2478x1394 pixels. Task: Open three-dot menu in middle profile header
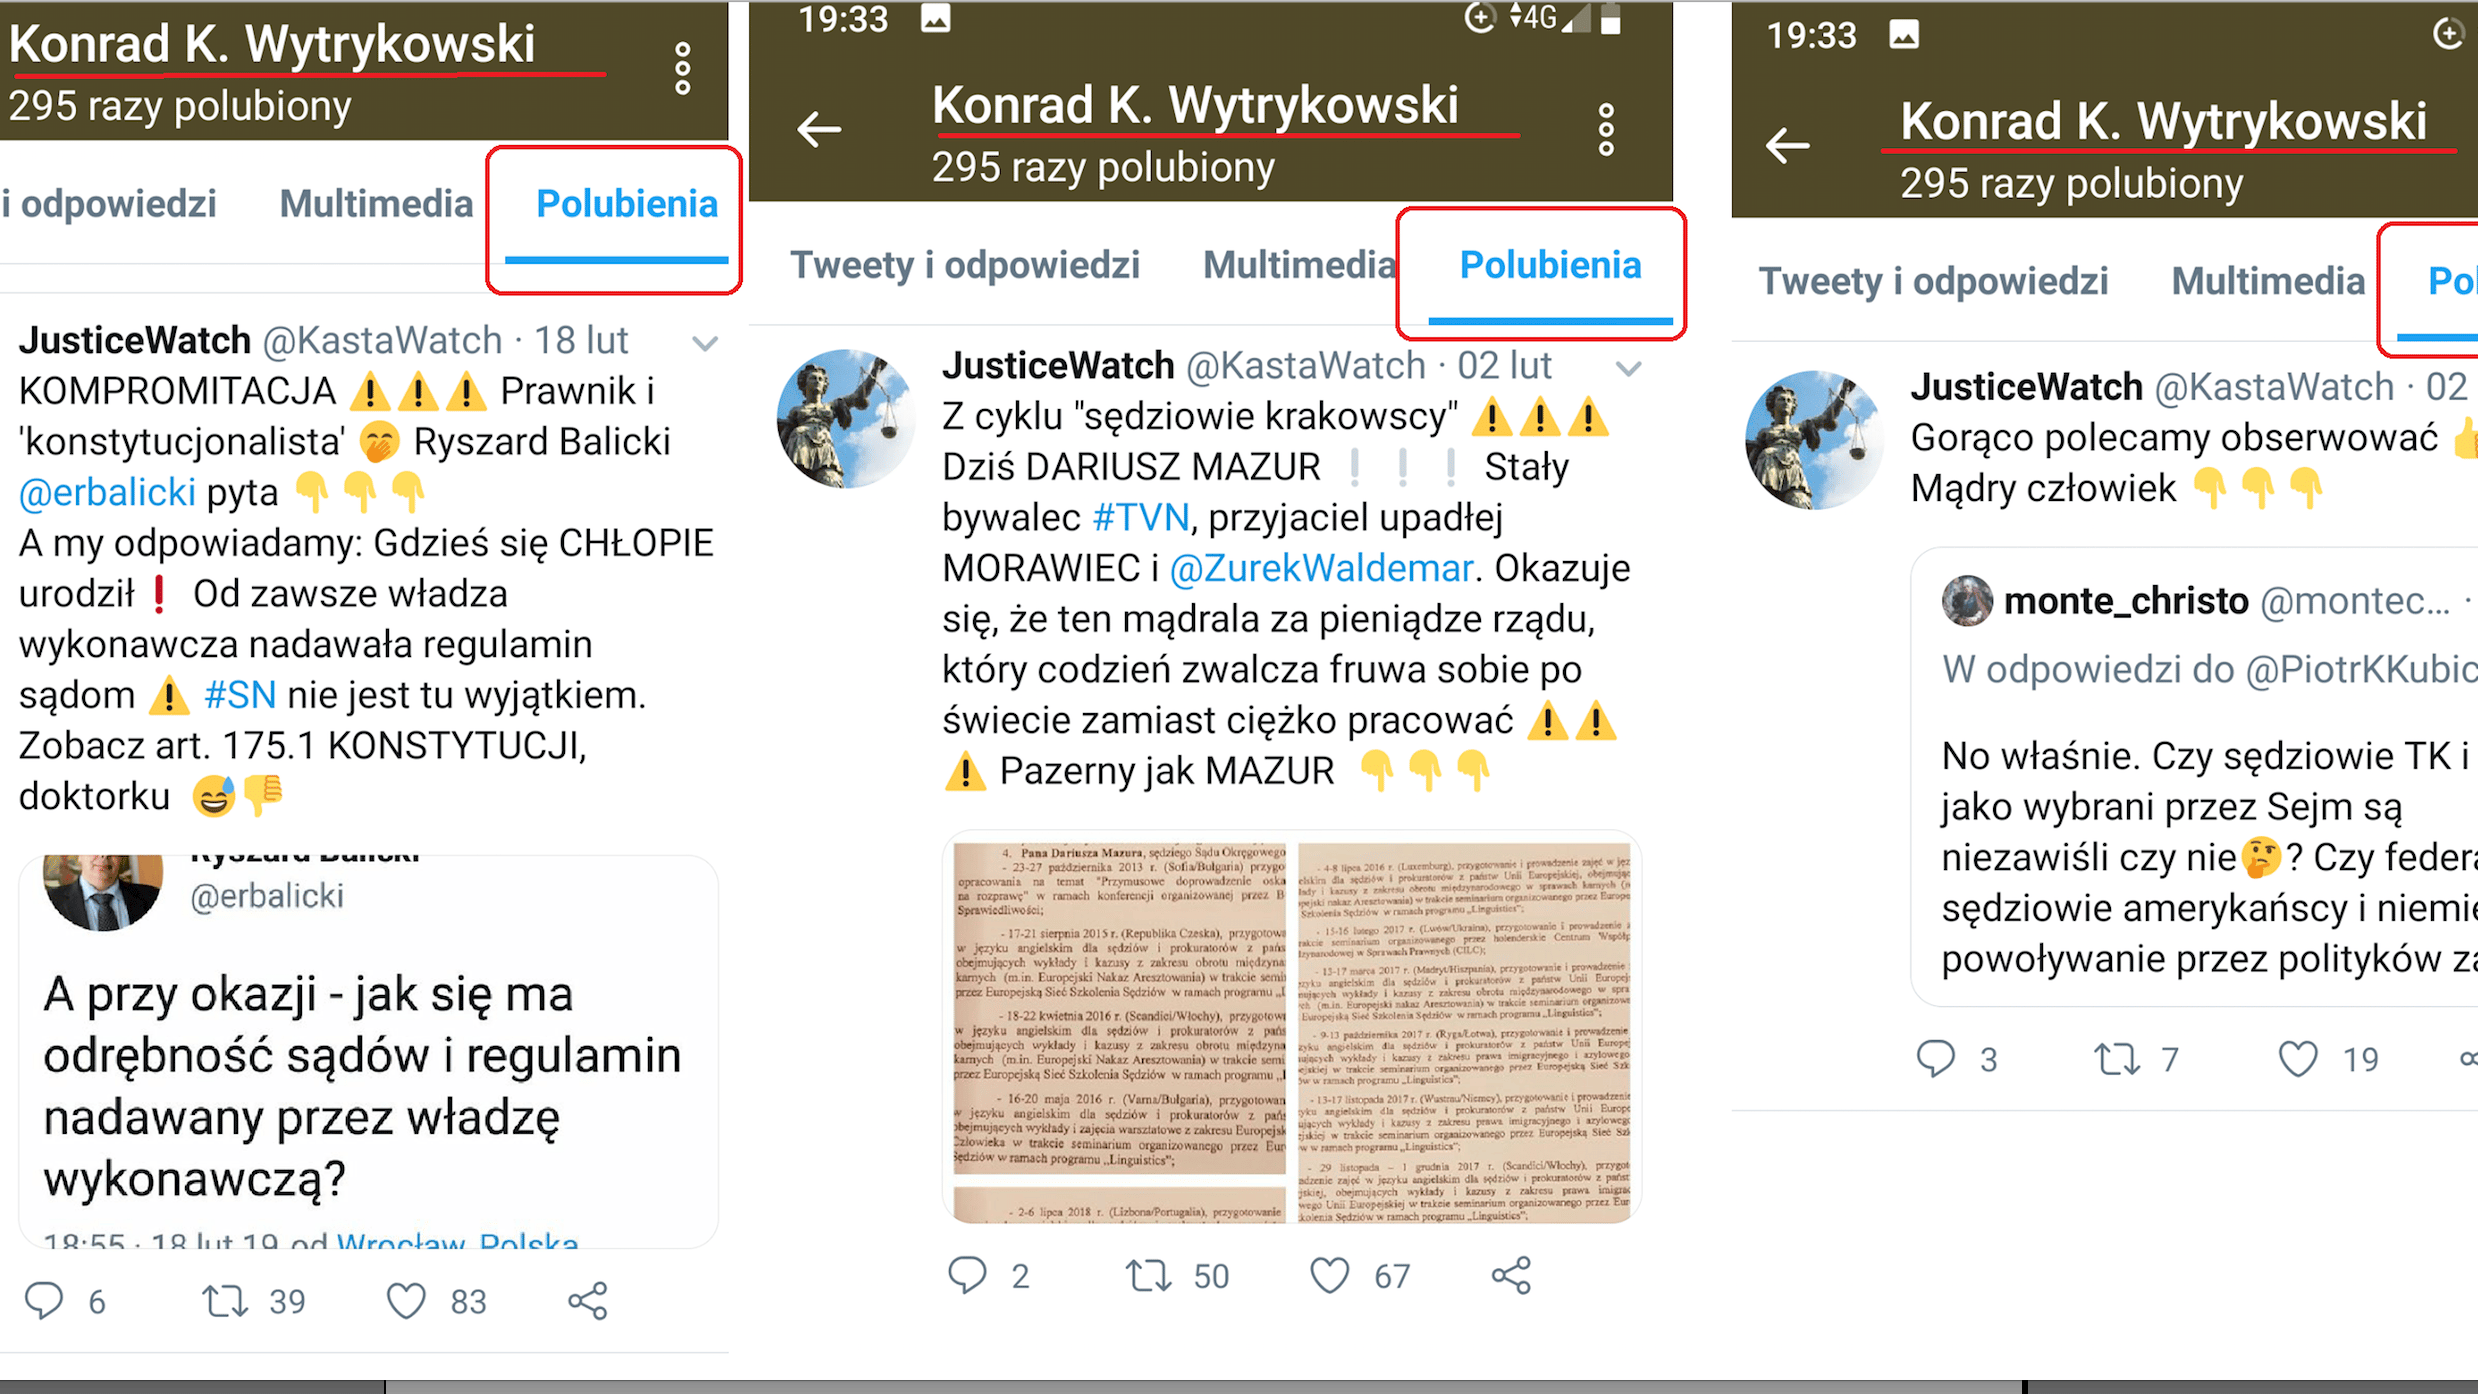click(x=1606, y=130)
